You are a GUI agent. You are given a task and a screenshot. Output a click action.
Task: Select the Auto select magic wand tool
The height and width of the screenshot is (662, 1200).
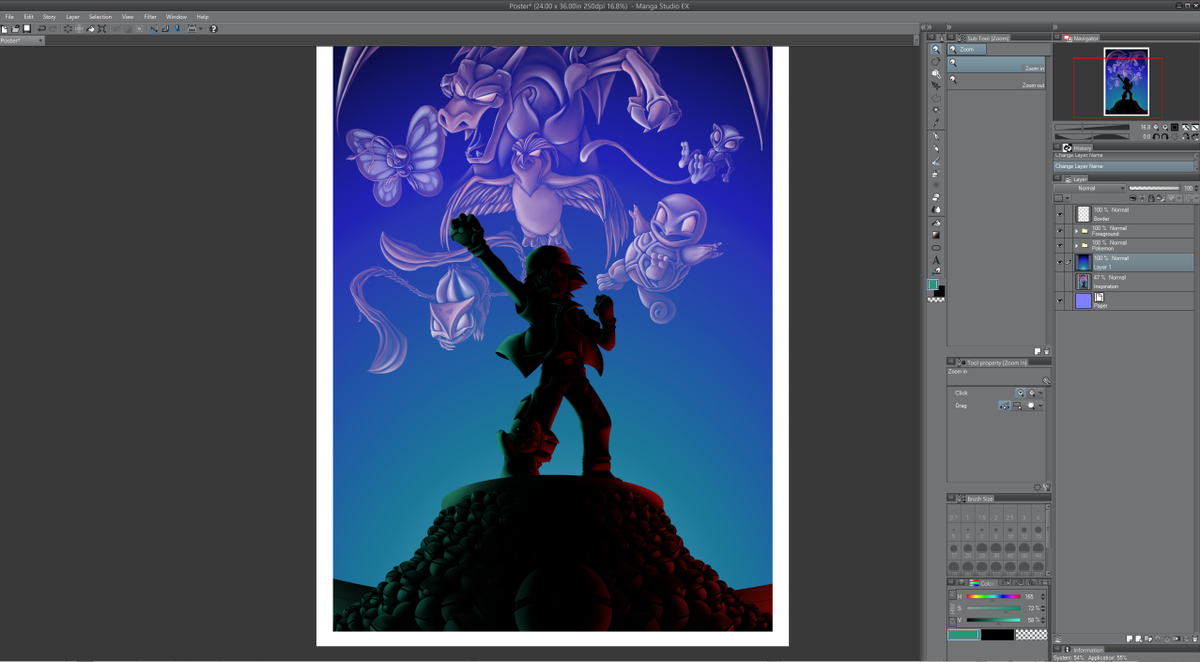point(935,111)
